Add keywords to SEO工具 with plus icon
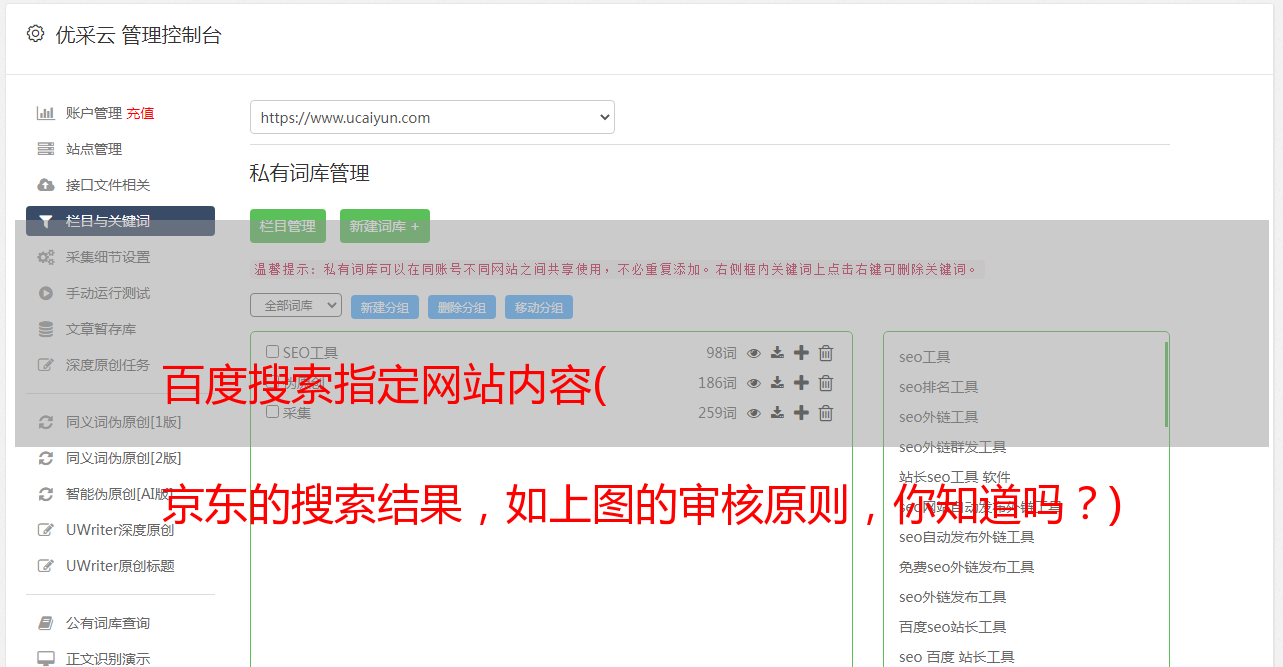 coord(801,353)
